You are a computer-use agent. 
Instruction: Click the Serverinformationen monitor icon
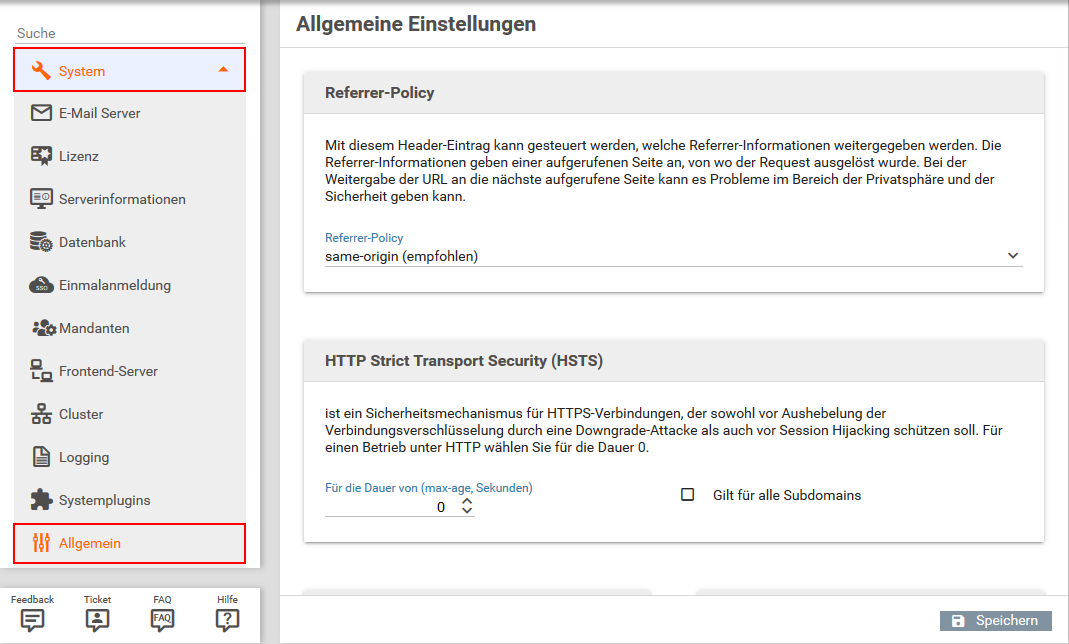tap(41, 199)
